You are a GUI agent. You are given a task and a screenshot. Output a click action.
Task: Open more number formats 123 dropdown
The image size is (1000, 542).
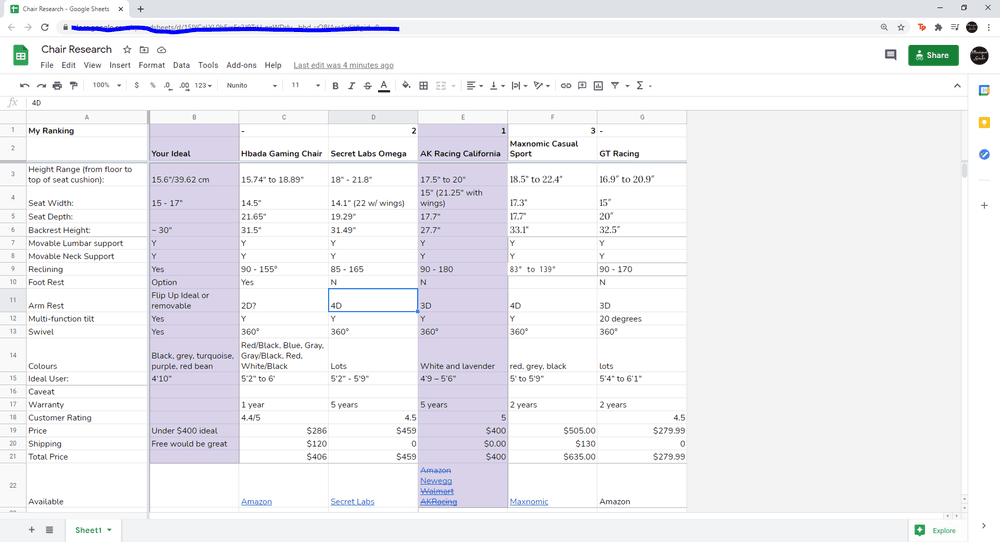pos(203,85)
